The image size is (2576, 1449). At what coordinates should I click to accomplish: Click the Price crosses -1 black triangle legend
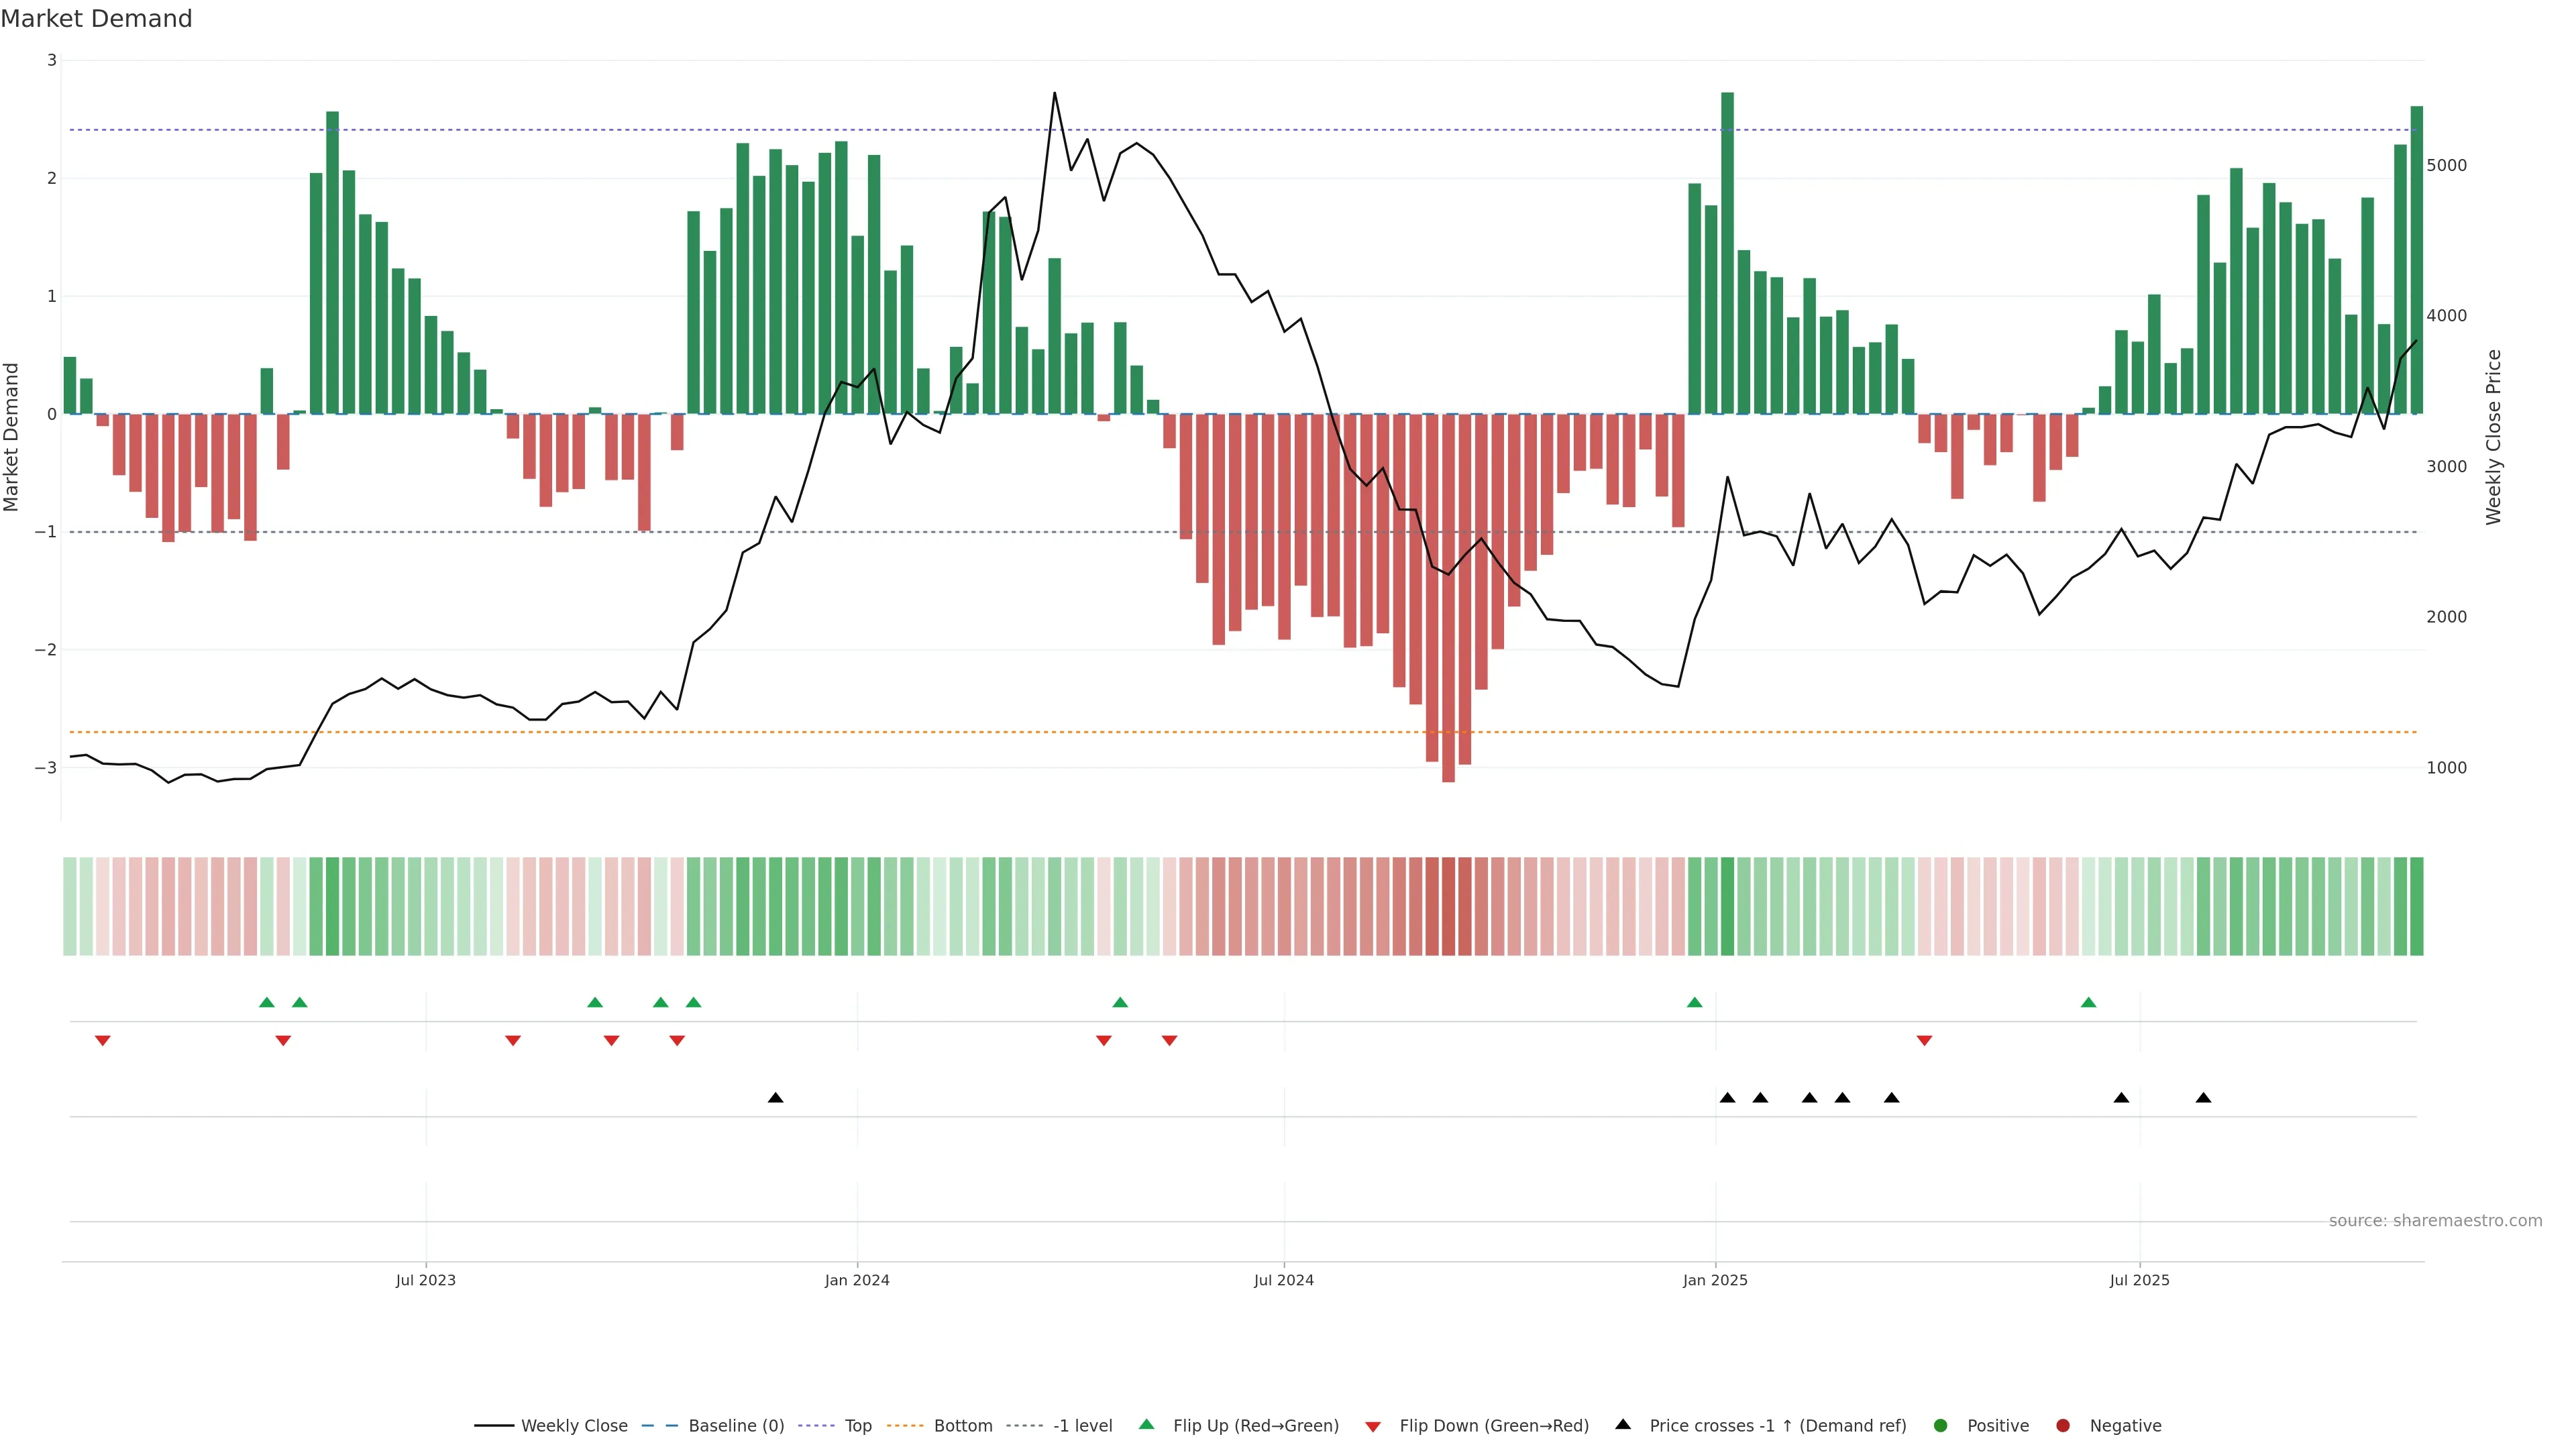point(1623,1424)
